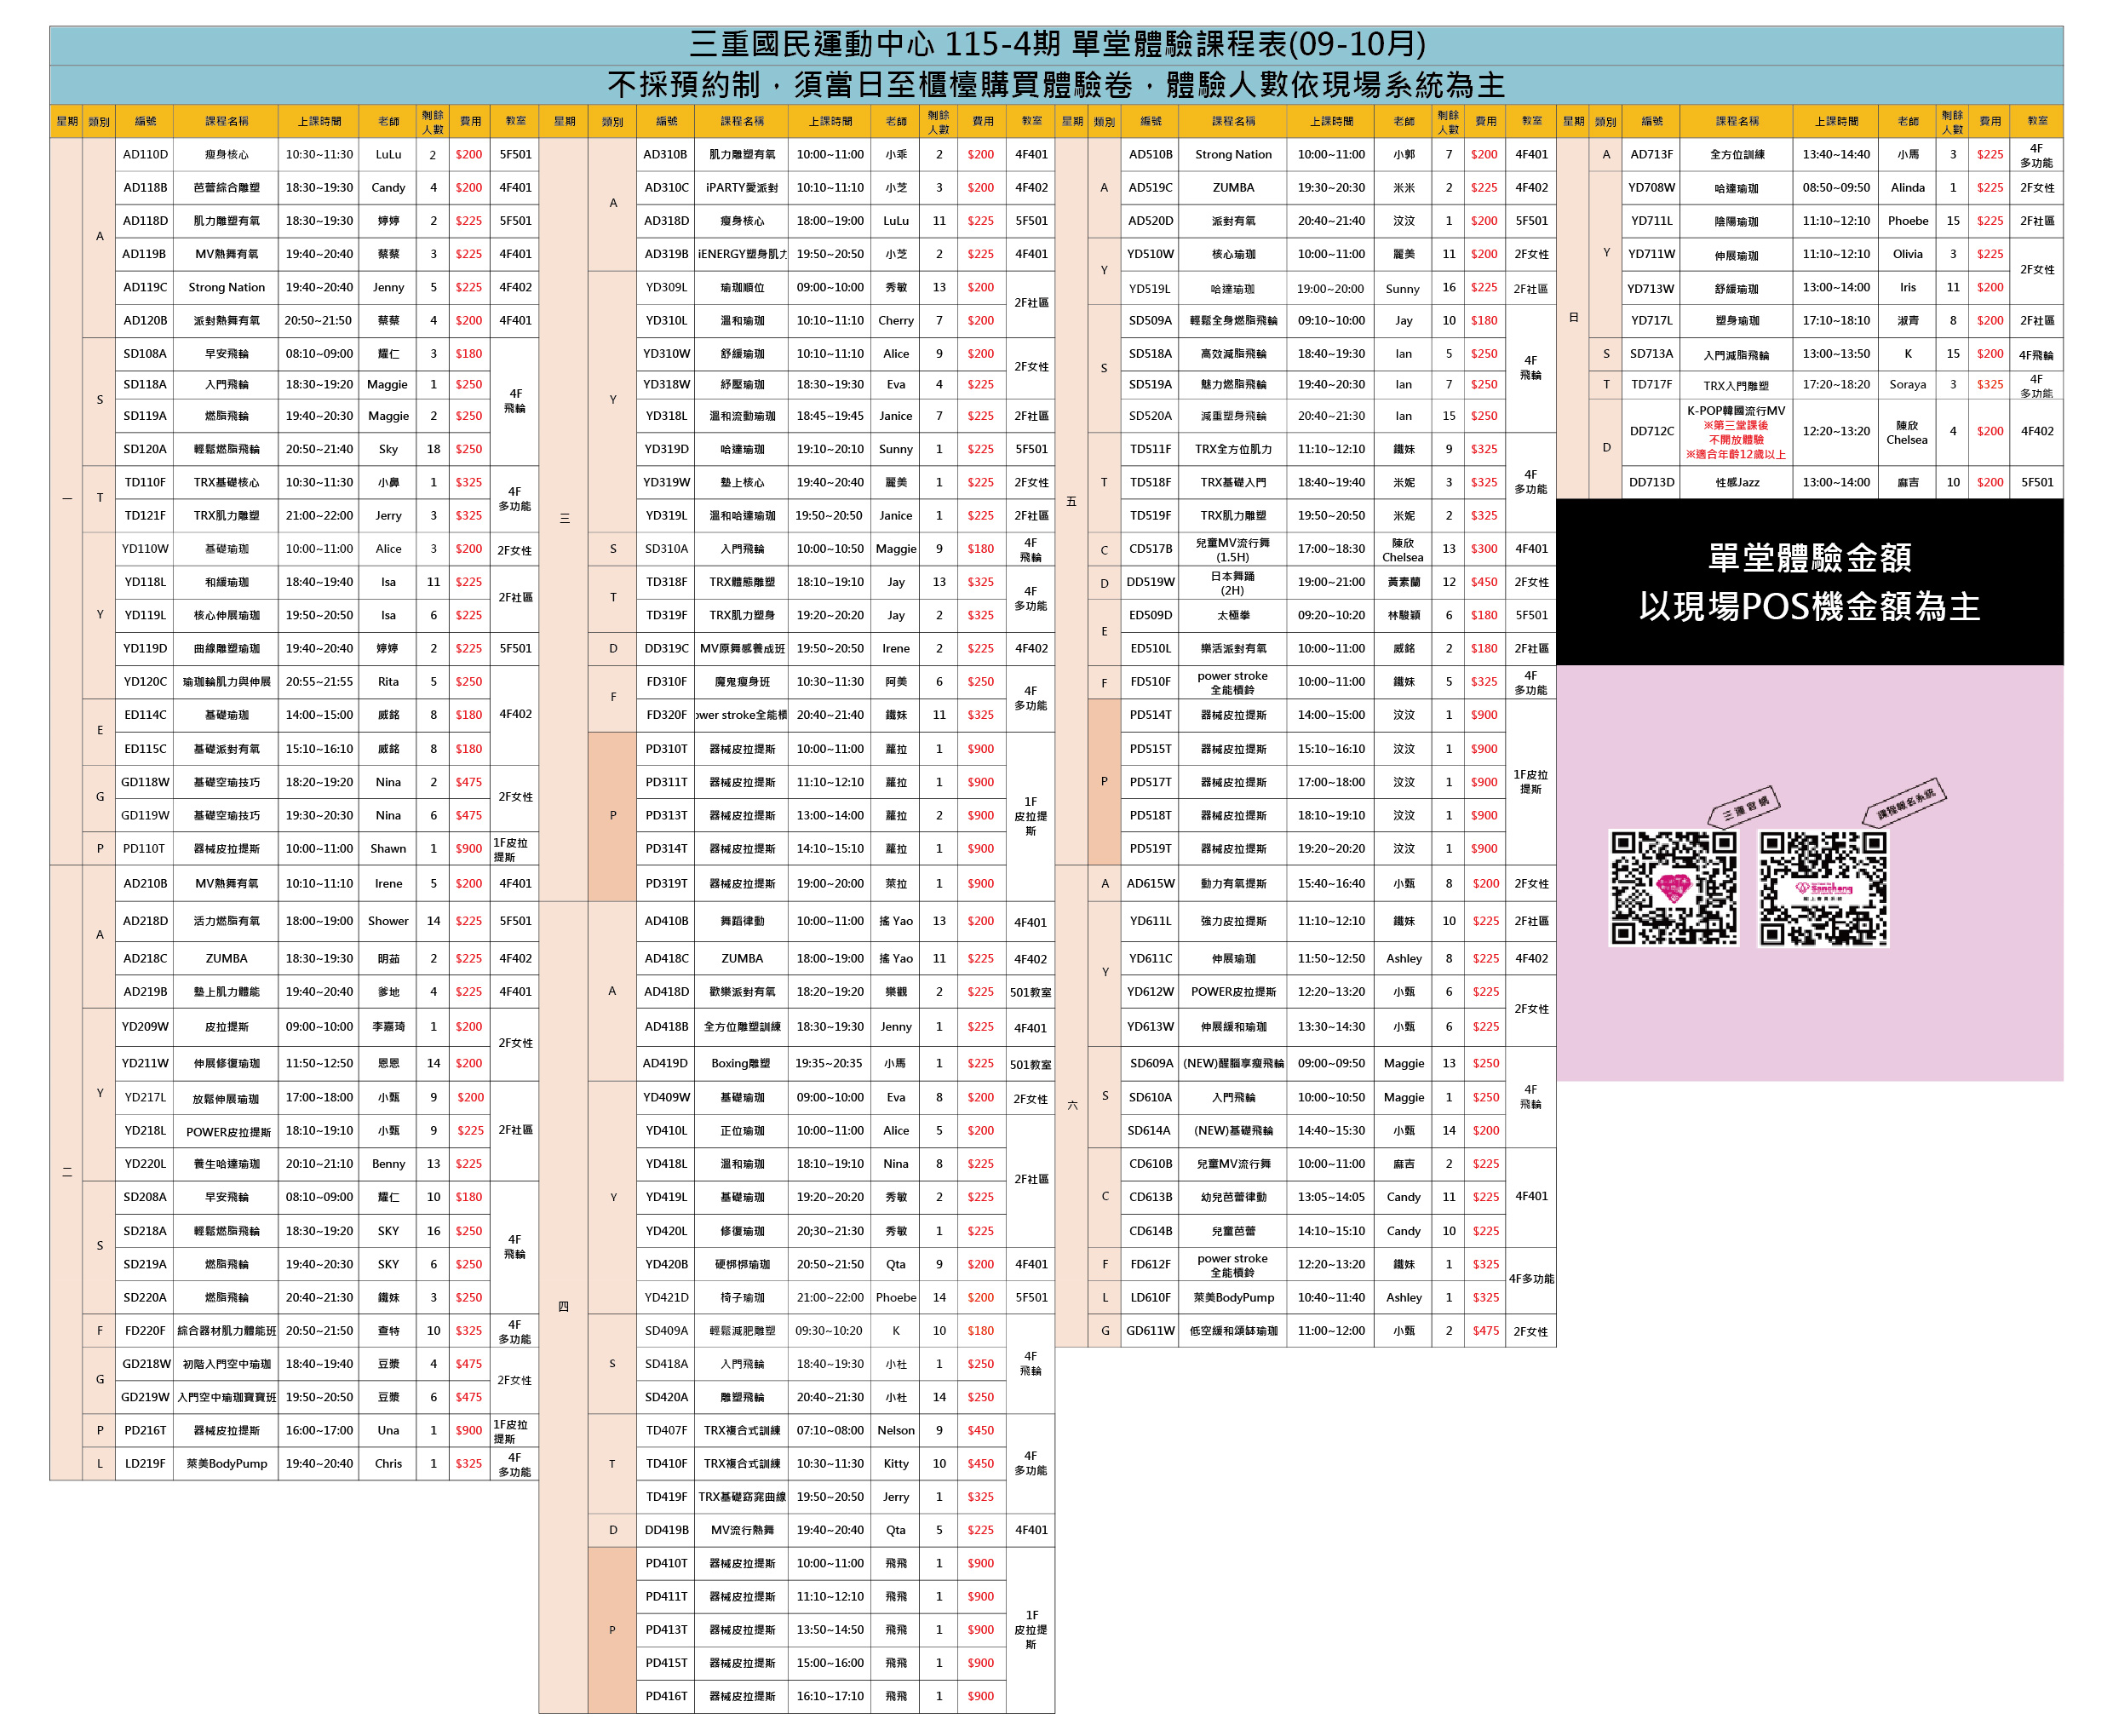This screenshot has height=1736, width=2113.
Task: Select course code SD120A
Action: [145, 450]
